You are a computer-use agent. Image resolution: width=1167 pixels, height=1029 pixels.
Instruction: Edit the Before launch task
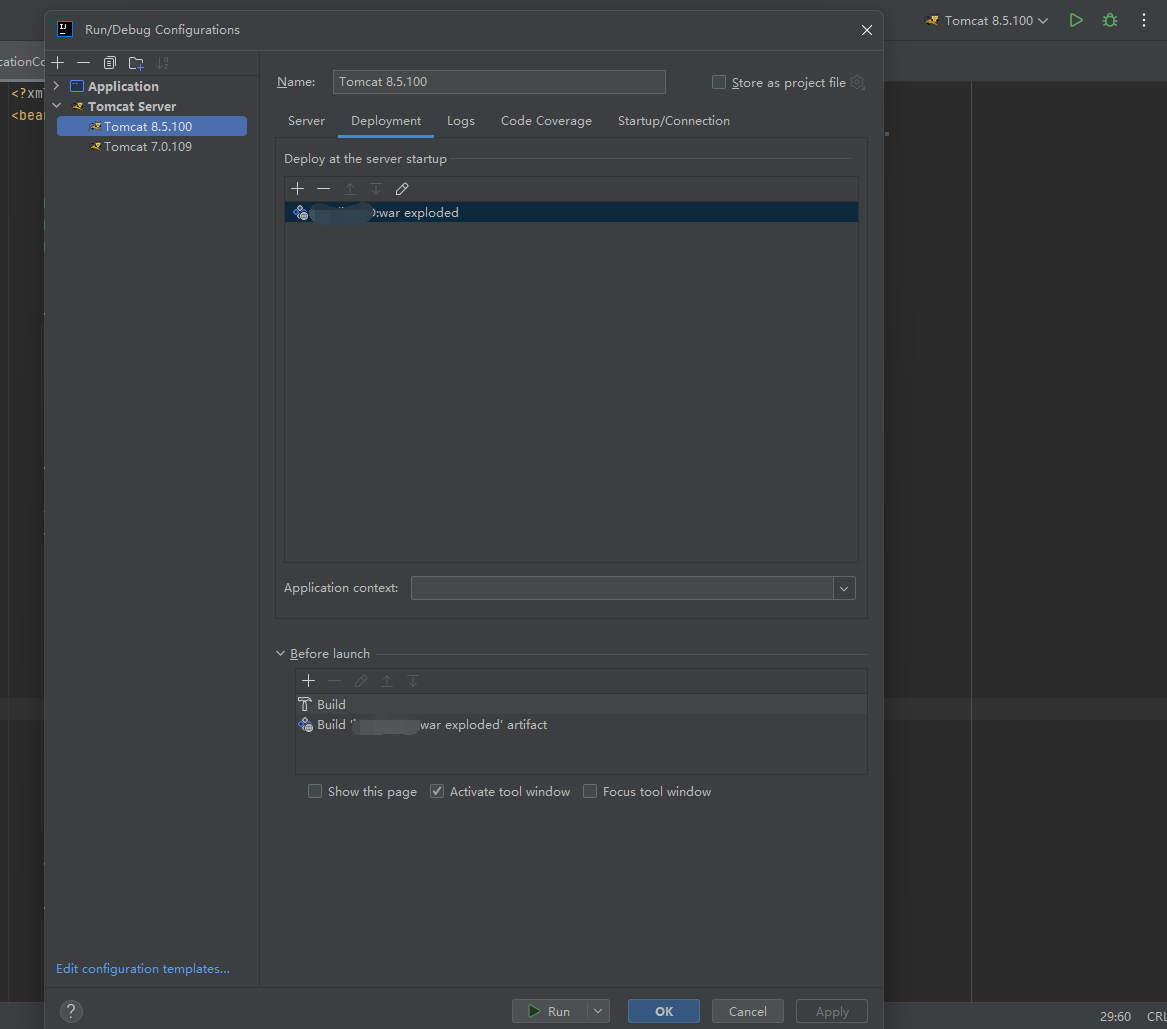tap(361, 681)
